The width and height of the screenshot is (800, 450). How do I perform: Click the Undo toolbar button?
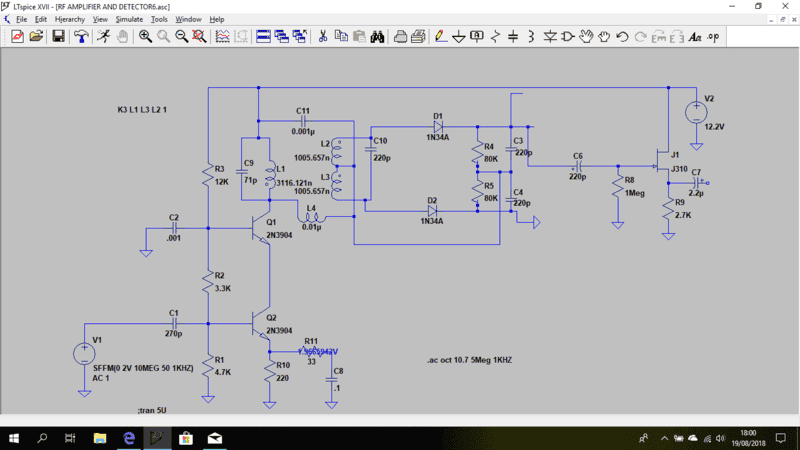coord(622,37)
